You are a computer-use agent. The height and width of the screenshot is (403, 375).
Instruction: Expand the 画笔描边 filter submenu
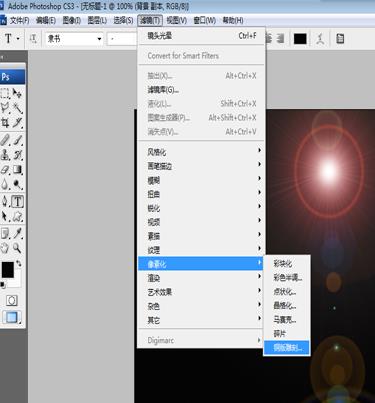point(201,166)
